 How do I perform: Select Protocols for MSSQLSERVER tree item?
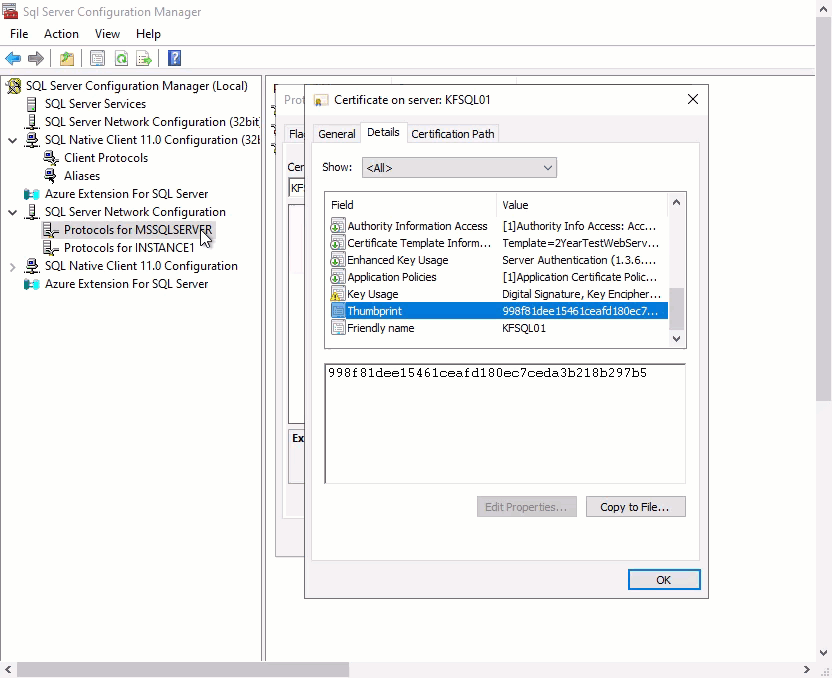(x=138, y=230)
